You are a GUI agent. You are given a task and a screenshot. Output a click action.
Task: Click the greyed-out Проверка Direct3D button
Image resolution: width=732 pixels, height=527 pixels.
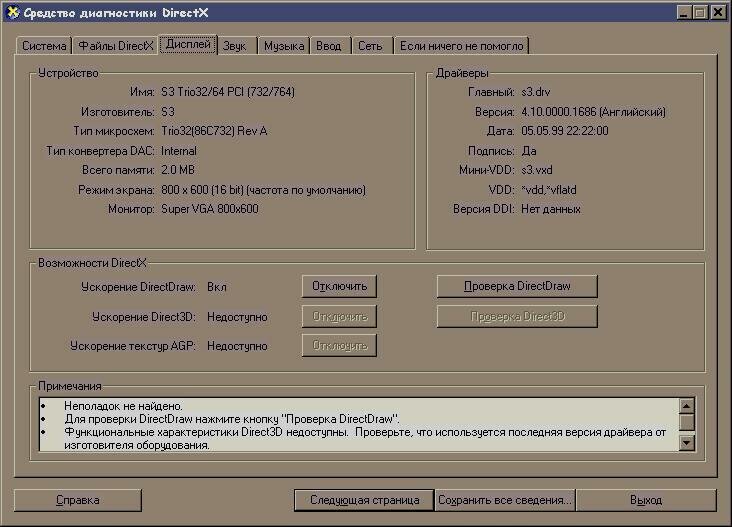pos(517,316)
